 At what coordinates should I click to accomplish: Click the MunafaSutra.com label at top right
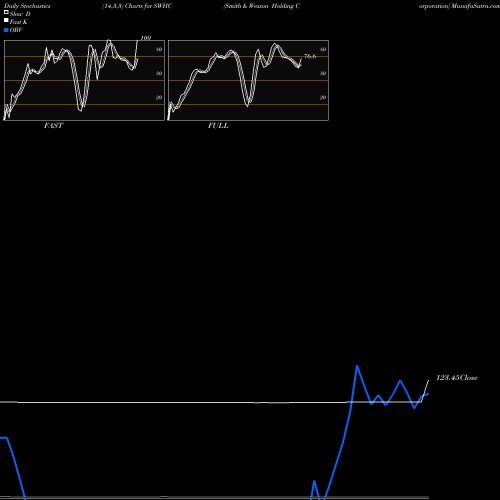[475, 6]
